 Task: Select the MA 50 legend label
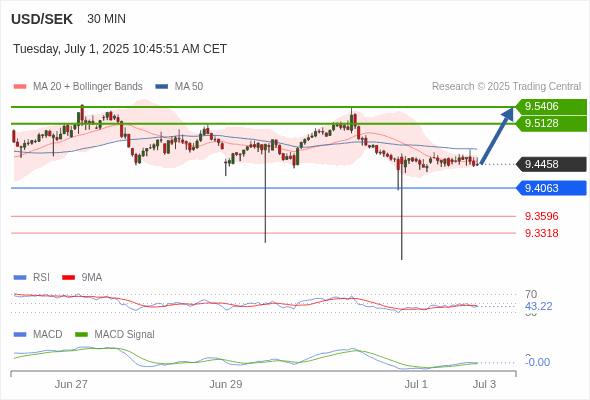(x=189, y=87)
